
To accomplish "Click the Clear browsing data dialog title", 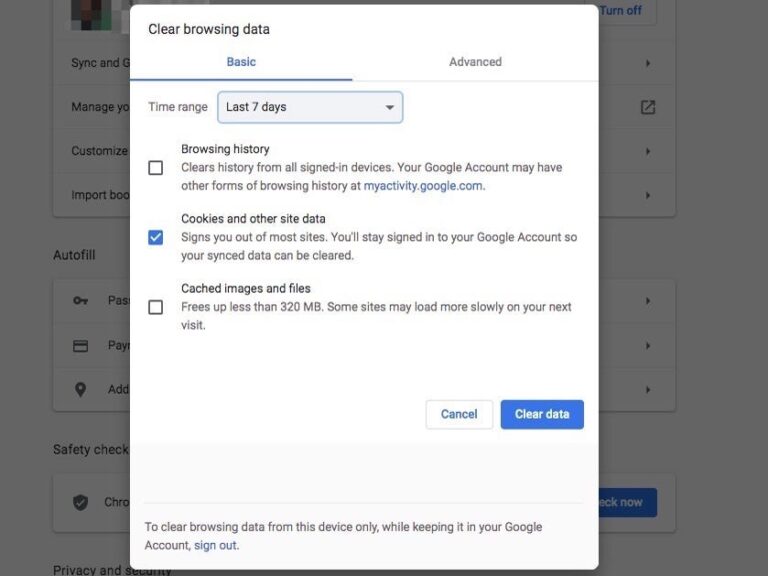I will tap(209, 29).
